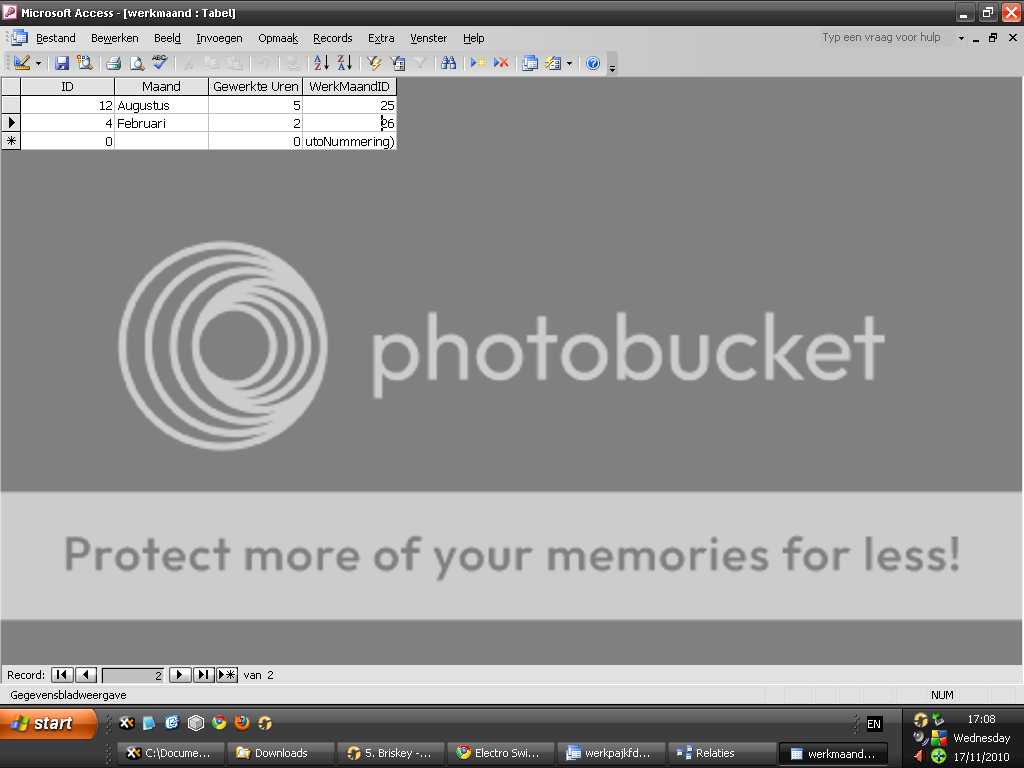Click the WerkMaandID value 25

click(349, 105)
